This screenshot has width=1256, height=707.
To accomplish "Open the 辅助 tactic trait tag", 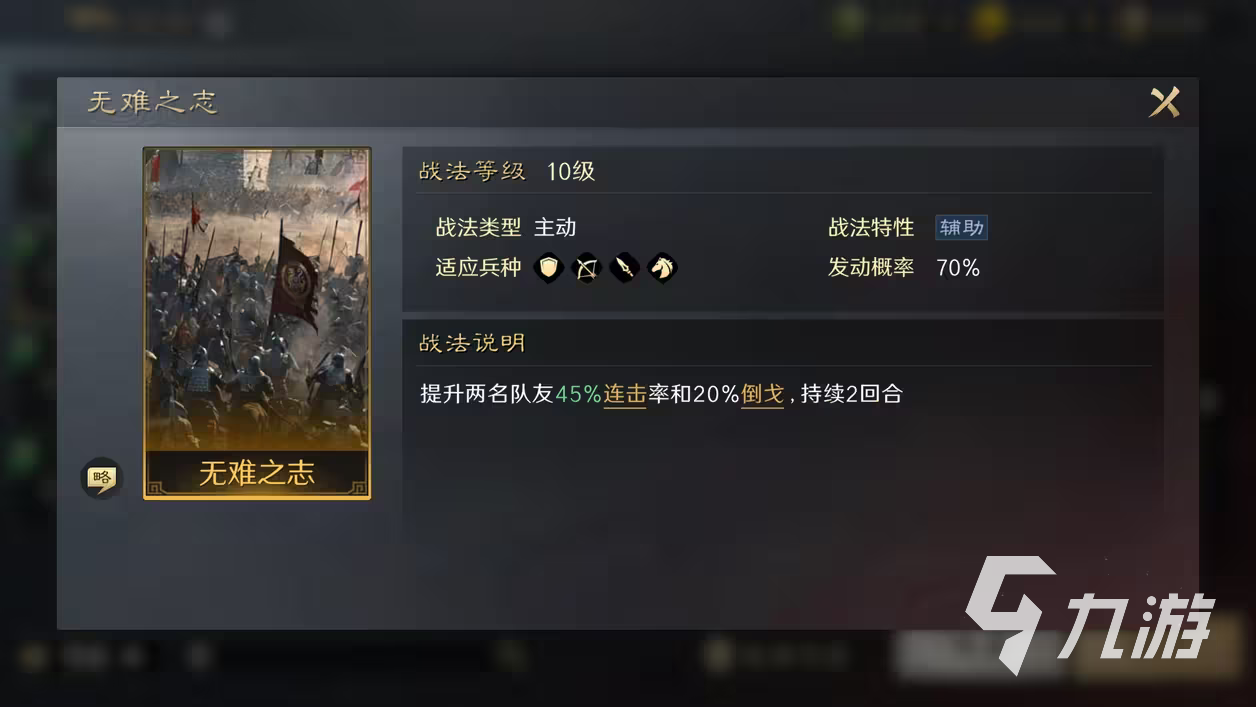I will [961, 227].
